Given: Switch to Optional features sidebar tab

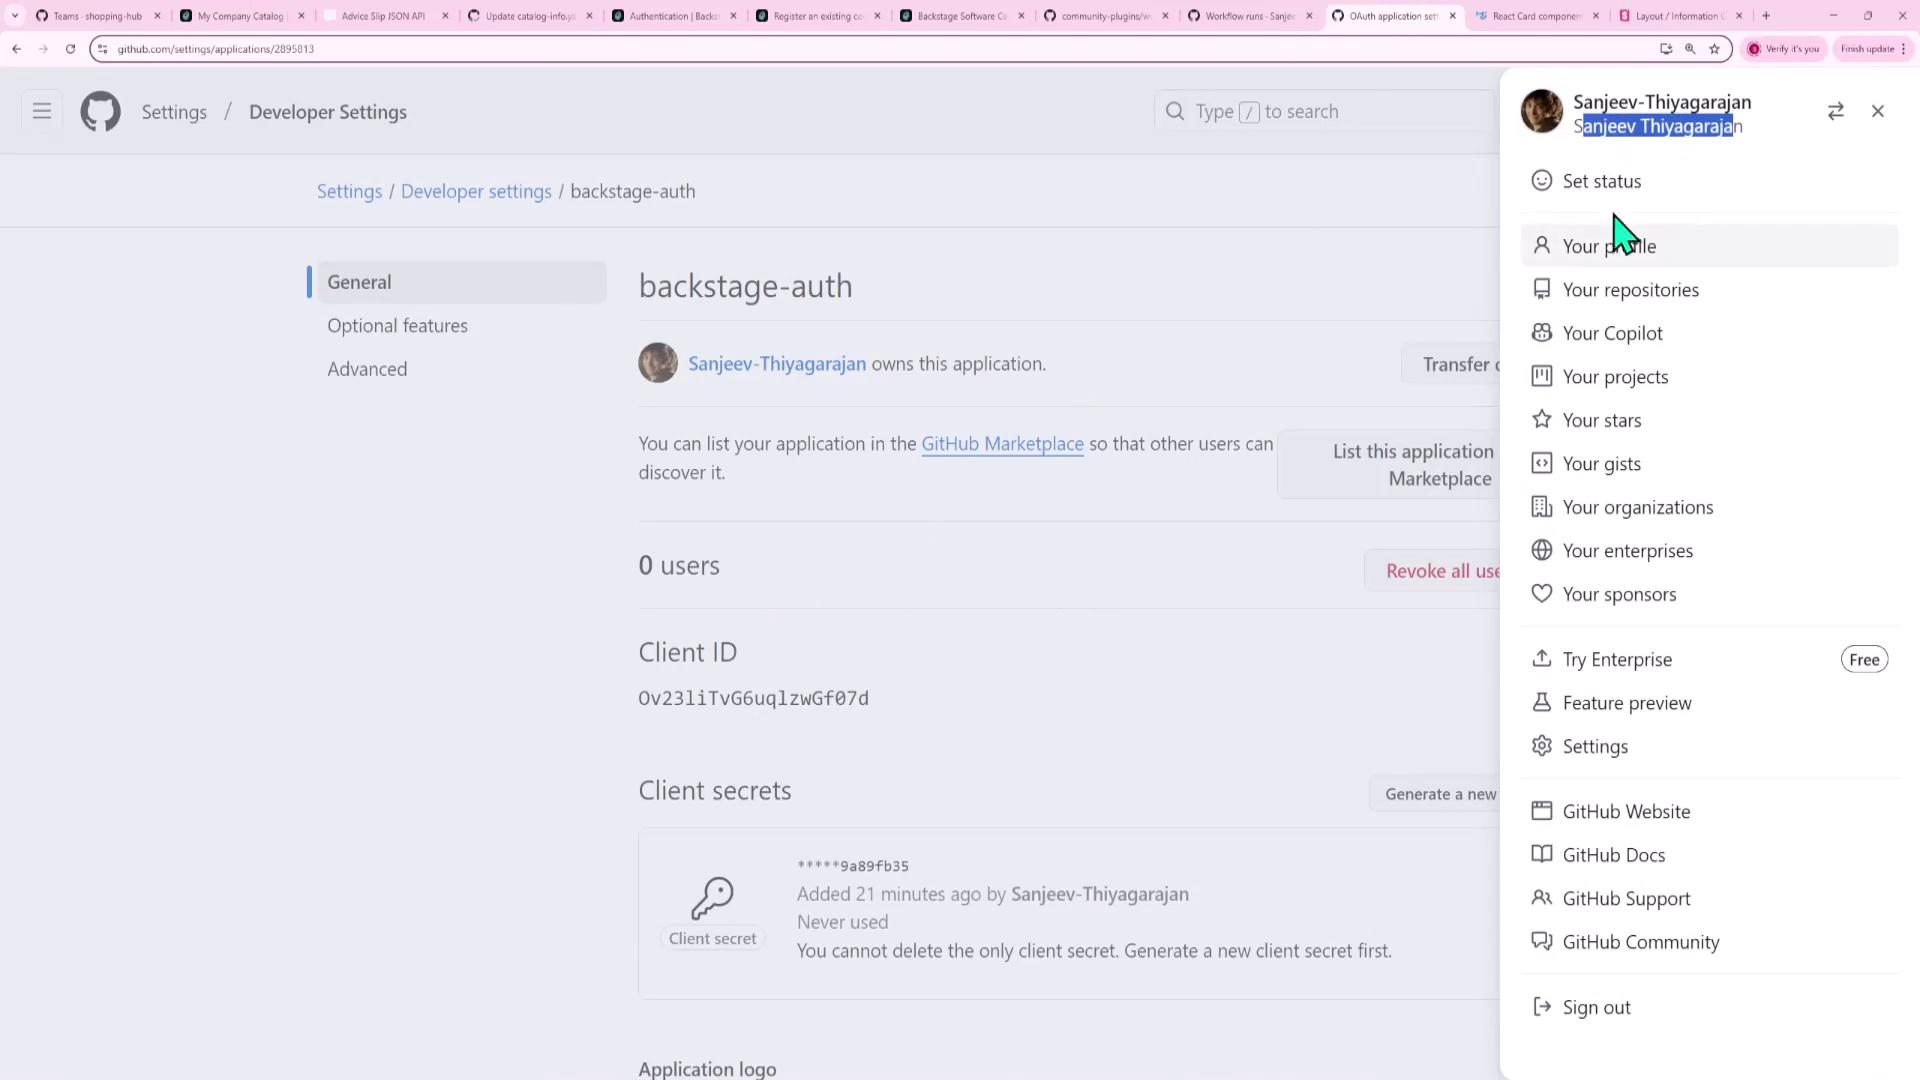Looking at the screenshot, I should [397, 326].
